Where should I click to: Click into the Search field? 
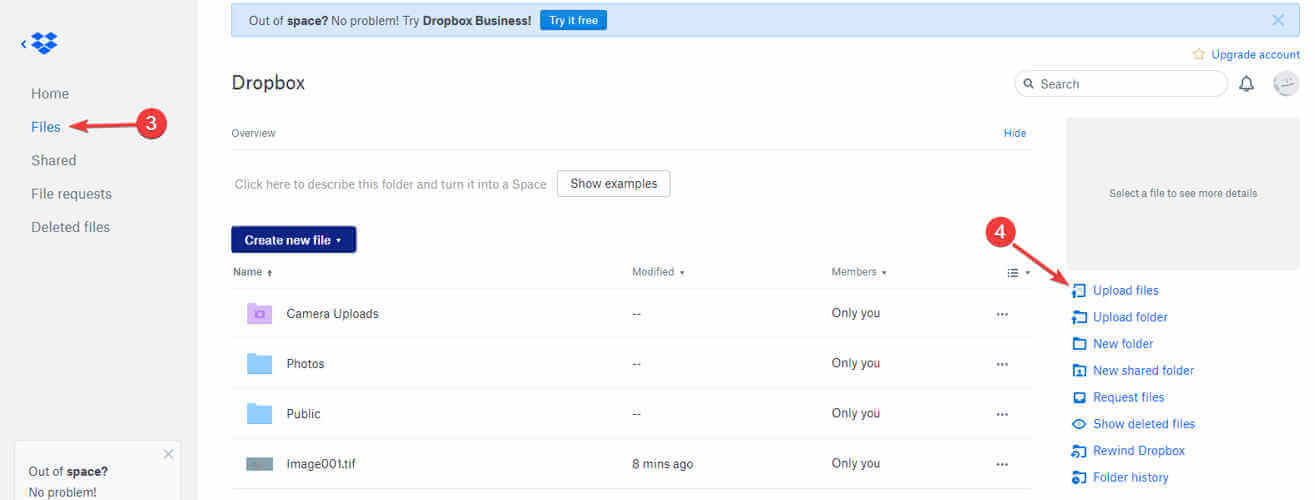point(1121,84)
